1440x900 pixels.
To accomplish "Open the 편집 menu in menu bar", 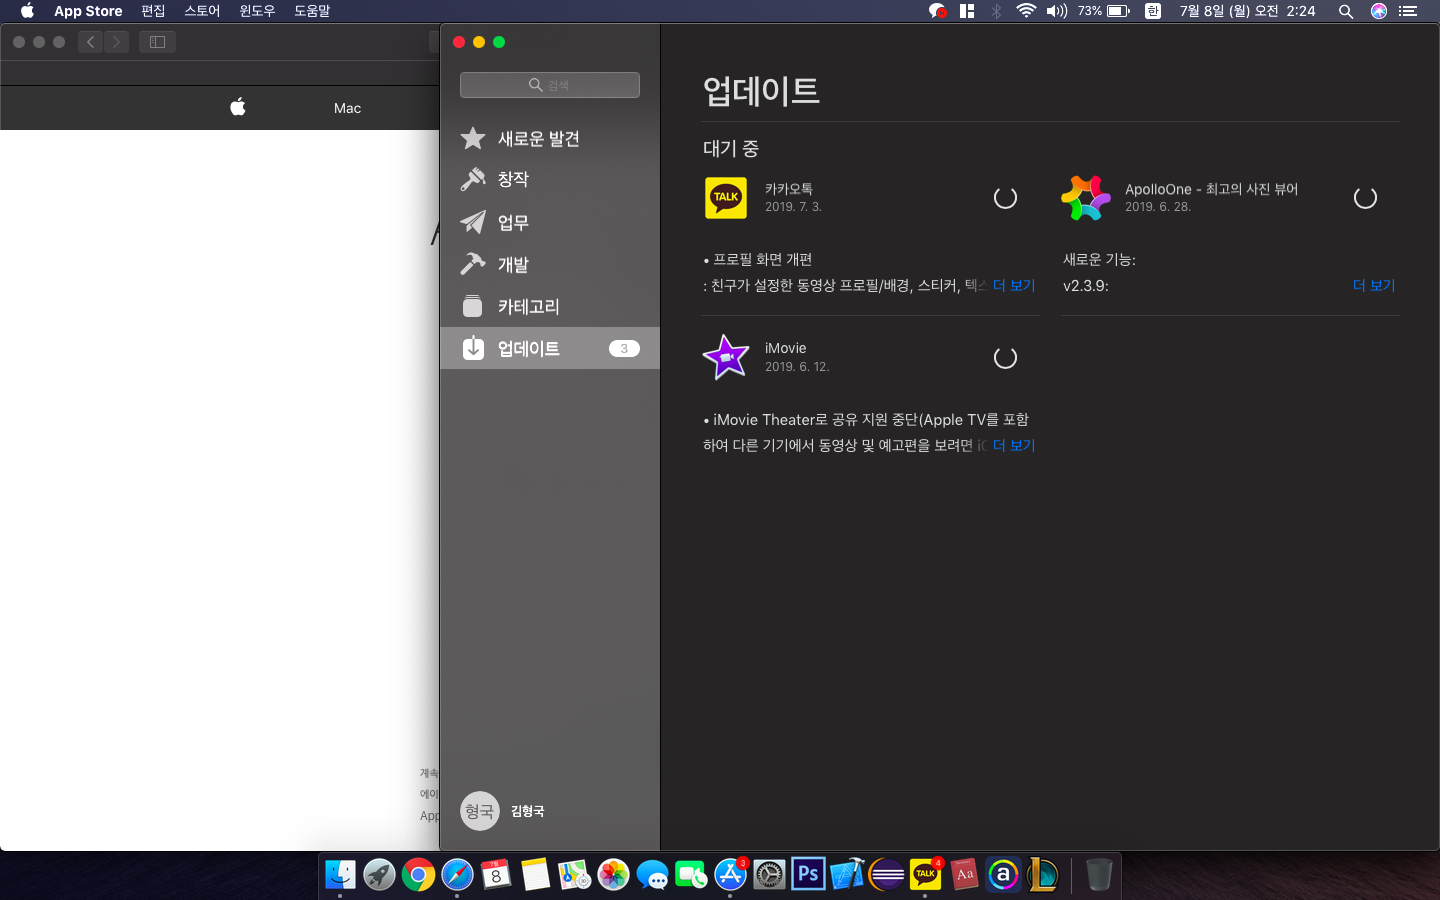I will [x=153, y=11].
